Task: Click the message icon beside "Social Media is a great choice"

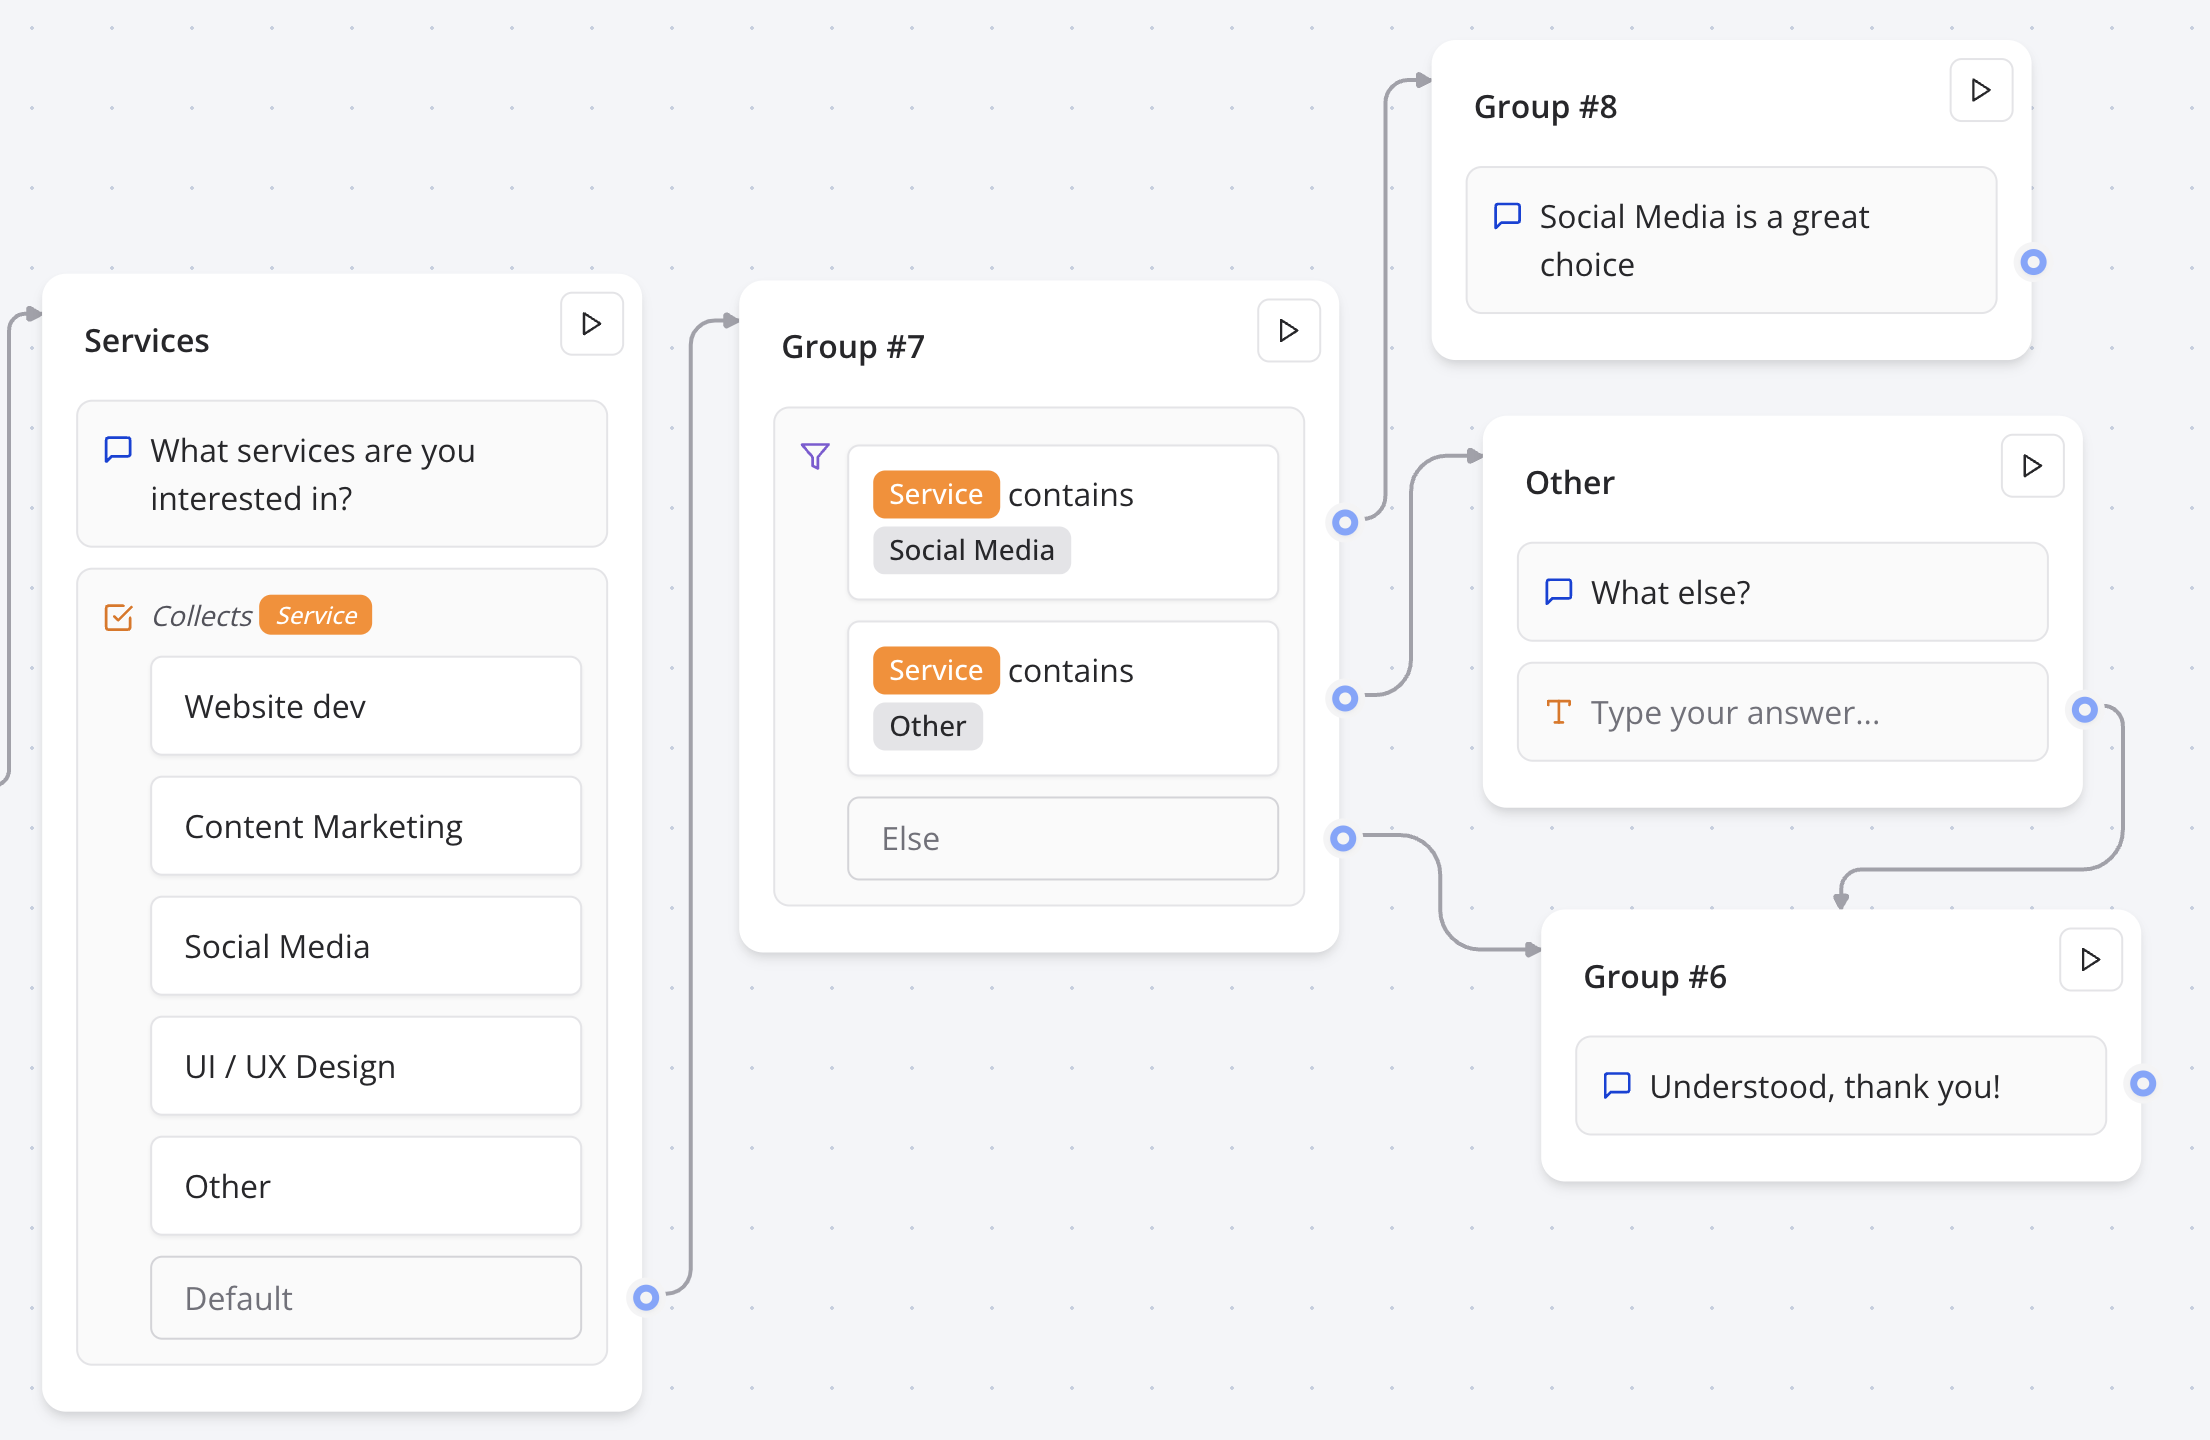Action: pyautogui.click(x=1506, y=215)
